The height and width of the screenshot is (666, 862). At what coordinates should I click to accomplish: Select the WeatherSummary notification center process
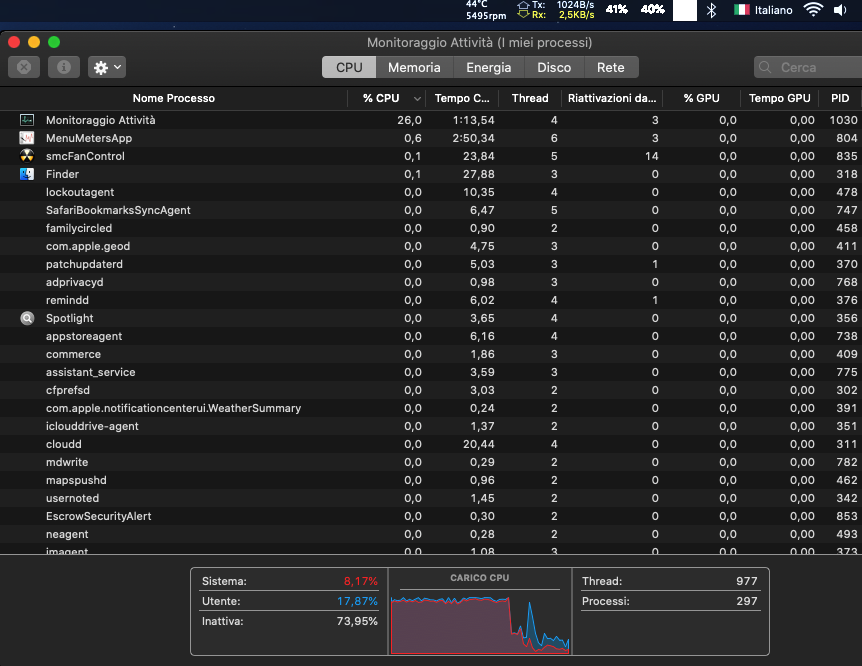click(431, 408)
